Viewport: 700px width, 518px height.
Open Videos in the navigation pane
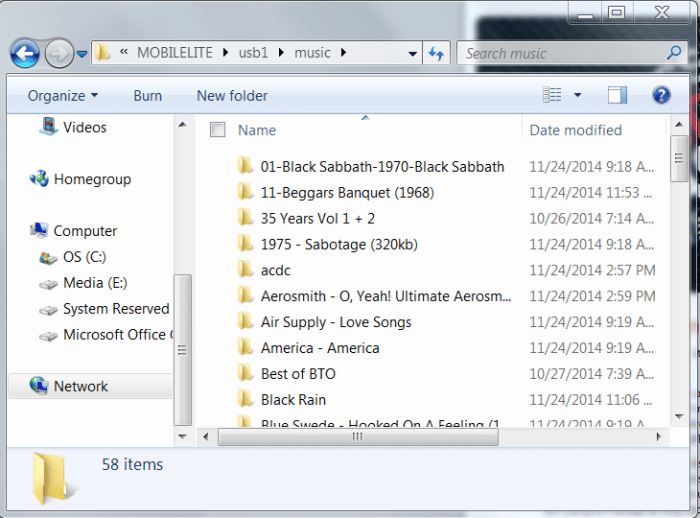pyautogui.click(x=73, y=127)
